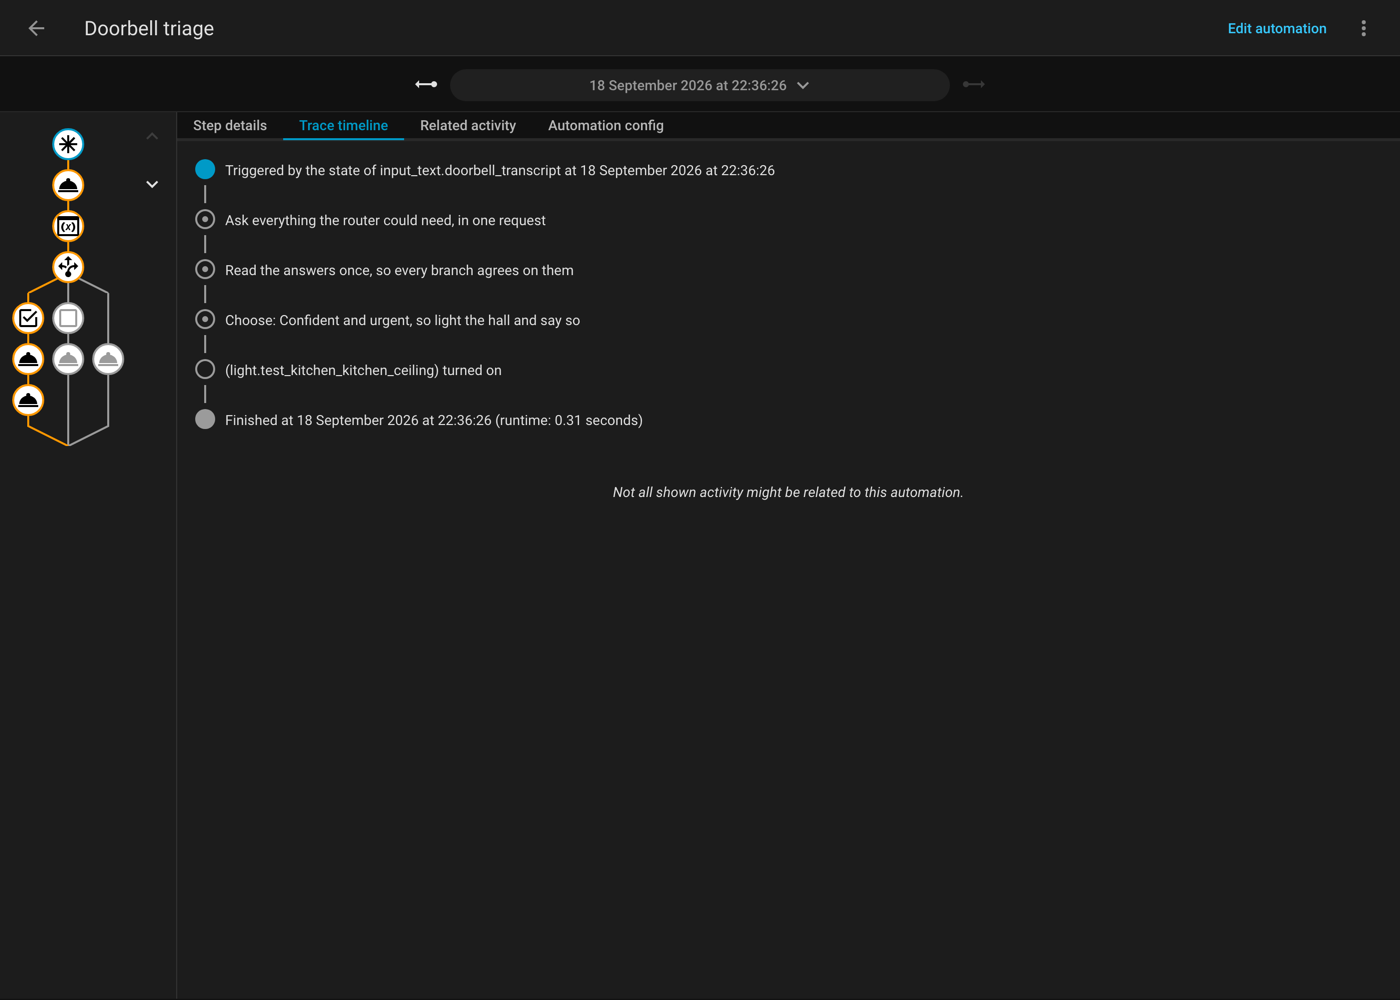The image size is (1400, 1000).
Task: Click the up chevron beside the graph
Action: (x=152, y=136)
